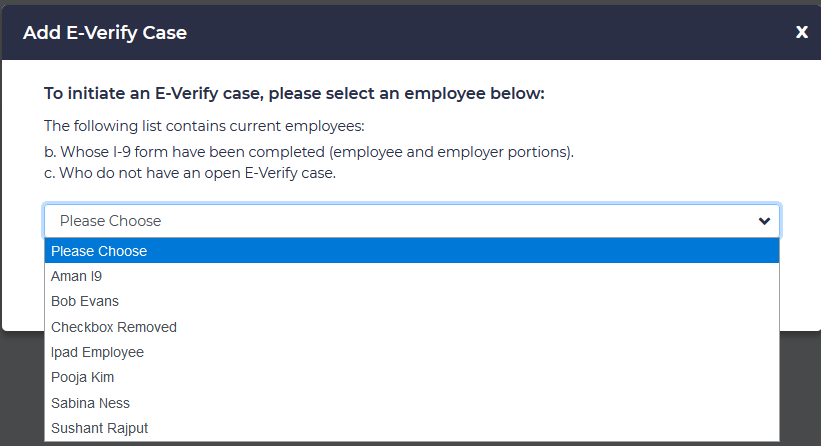
Task: Pick the Checkbox Removed employee option
Action: pos(114,327)
